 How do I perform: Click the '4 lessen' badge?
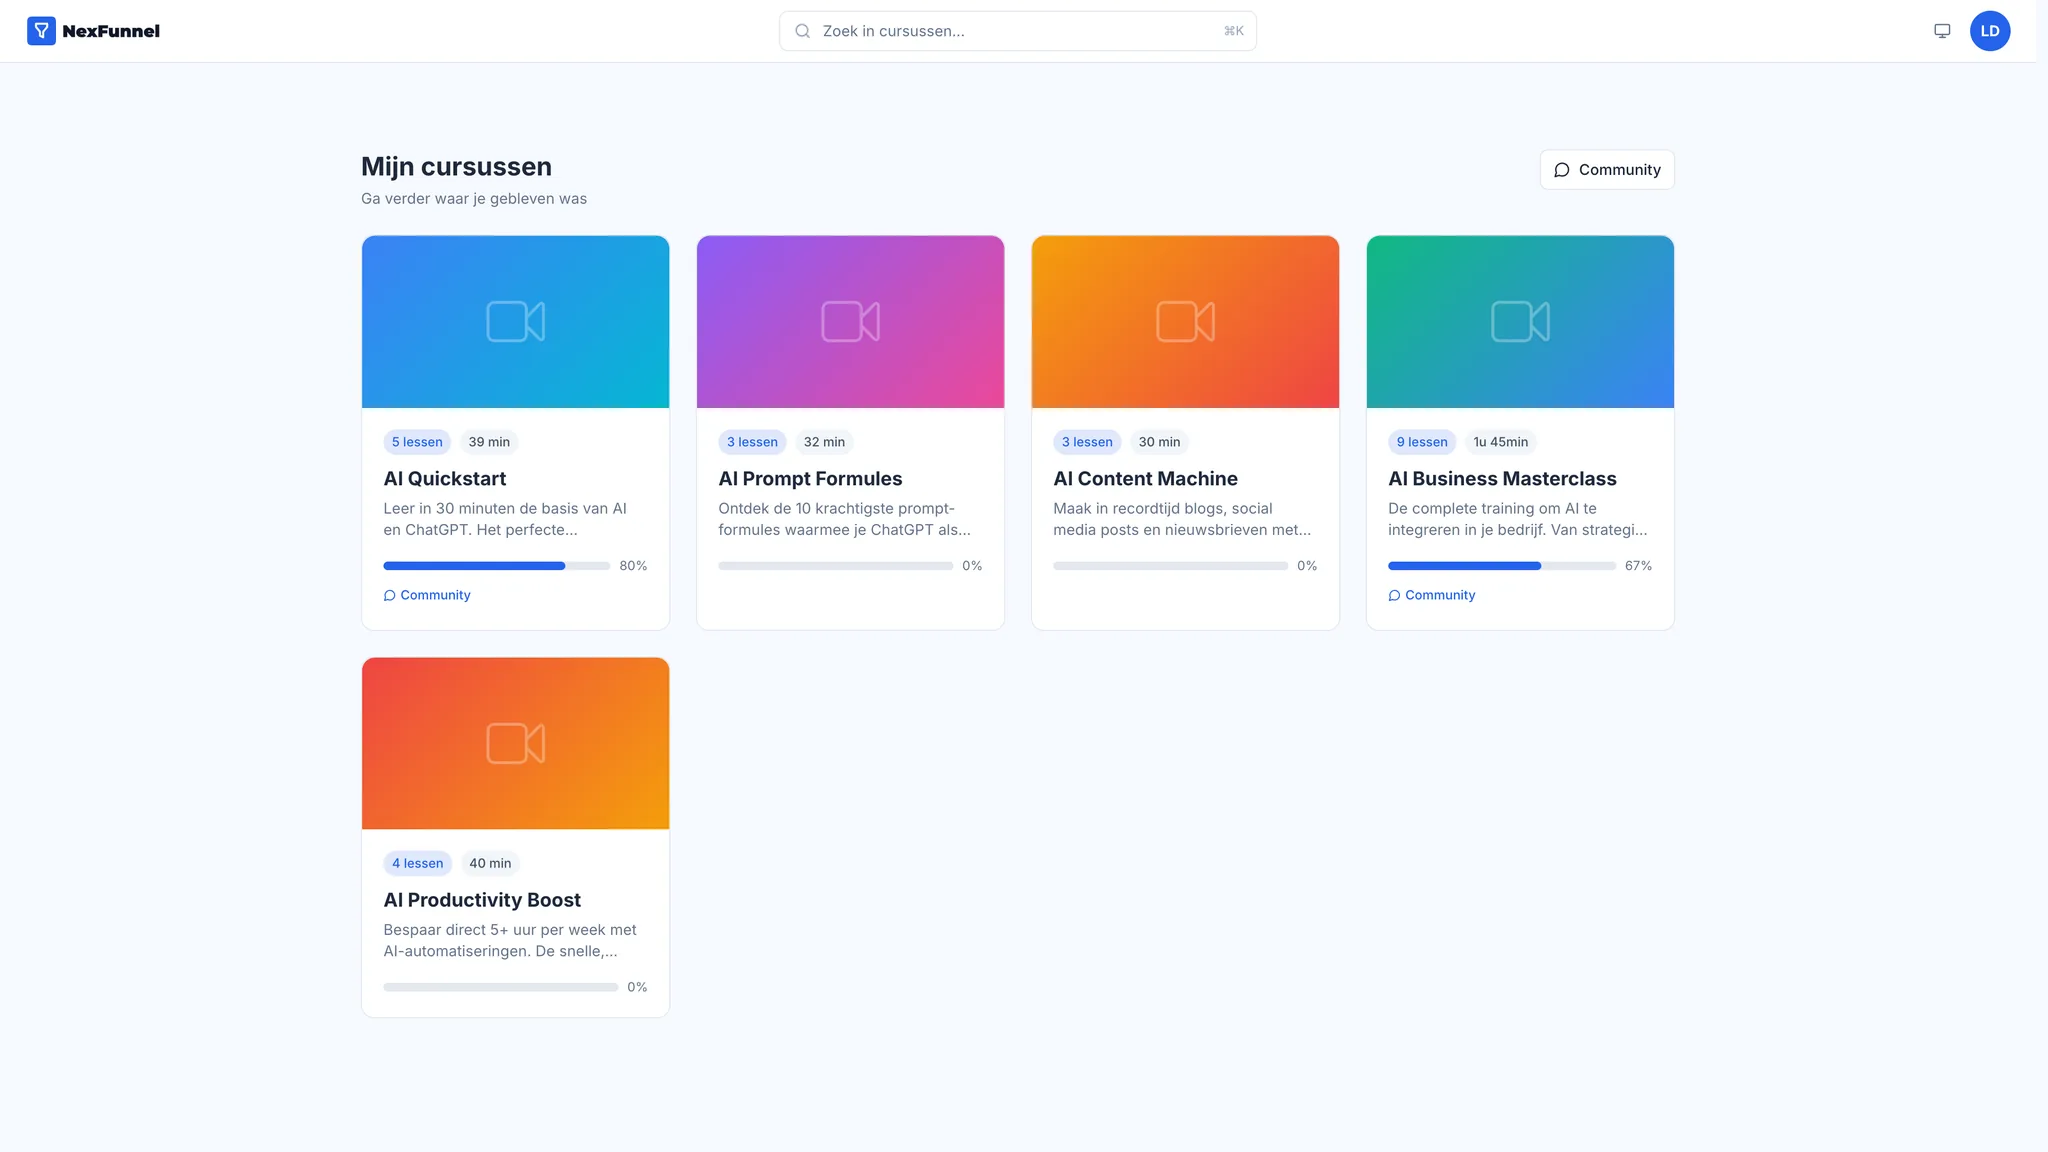point(417,863)
